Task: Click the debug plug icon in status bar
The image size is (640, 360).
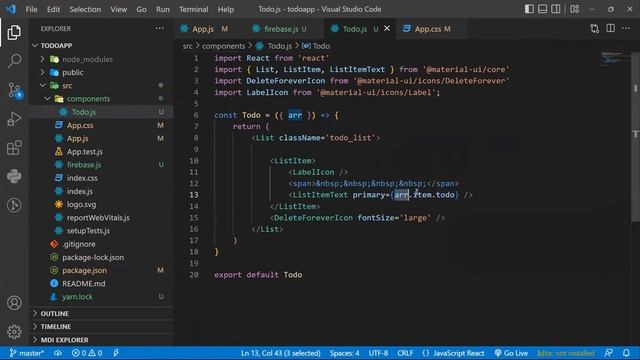Action: (x=116, y=353)
